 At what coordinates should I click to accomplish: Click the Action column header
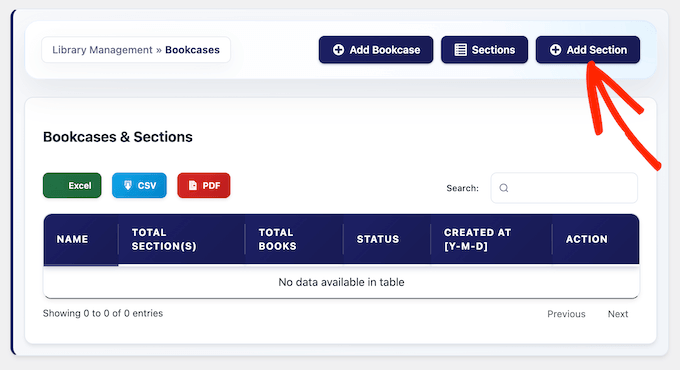click(595, 239)
